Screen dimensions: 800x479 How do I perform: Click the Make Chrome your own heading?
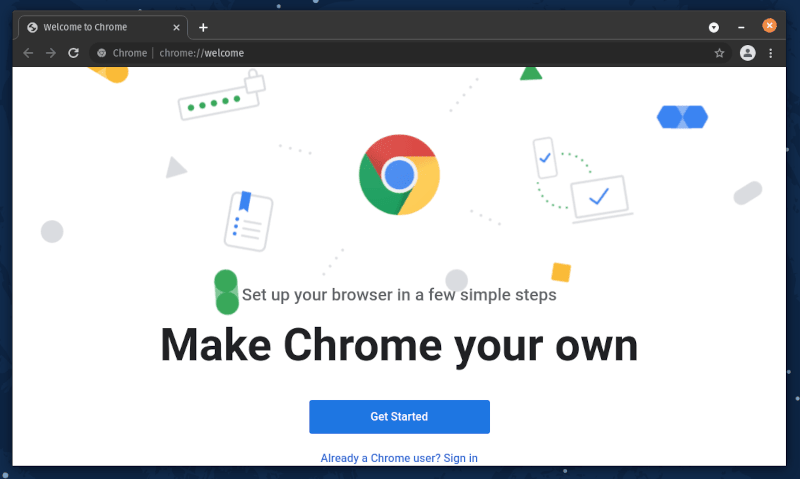tap(399, 345)
